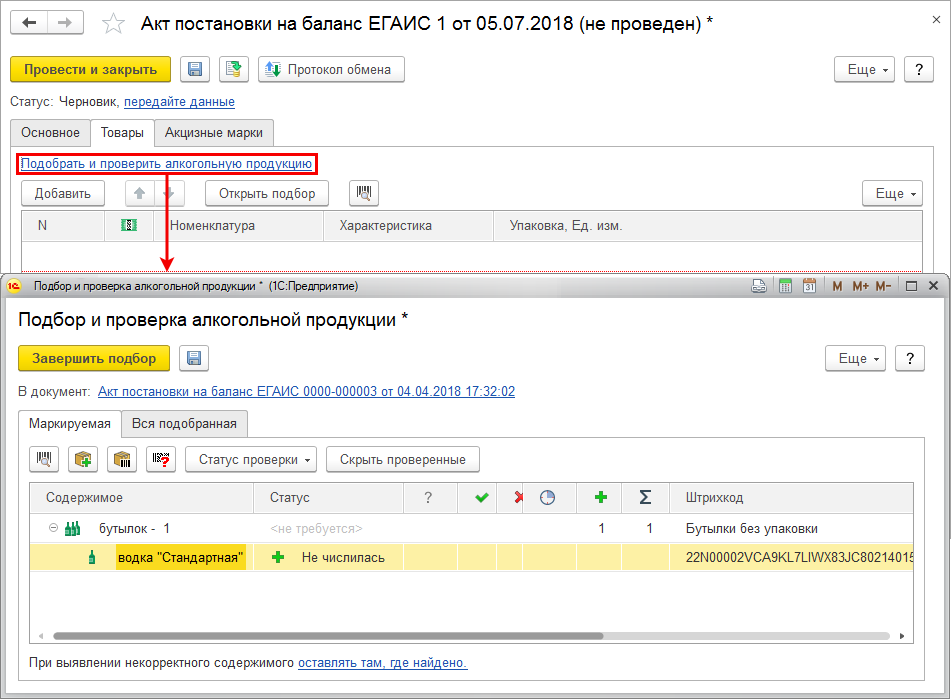Click the Не числилась status cell

[328, 558]
